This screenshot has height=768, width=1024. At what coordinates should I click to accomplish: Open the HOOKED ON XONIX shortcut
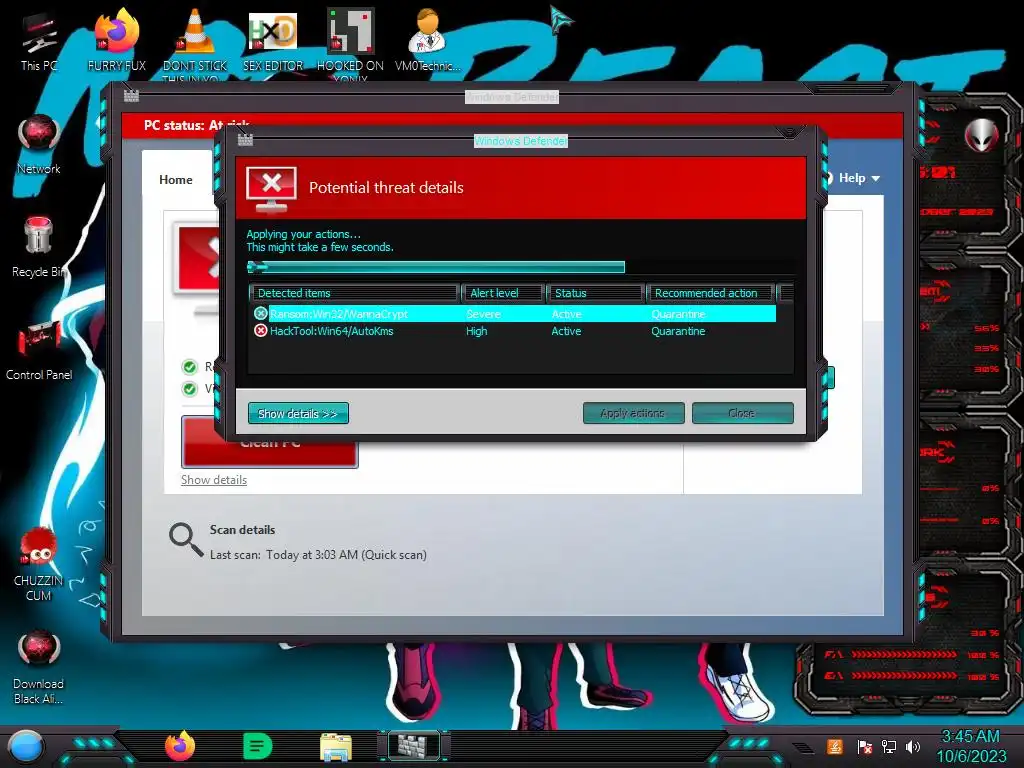point(350,43)
